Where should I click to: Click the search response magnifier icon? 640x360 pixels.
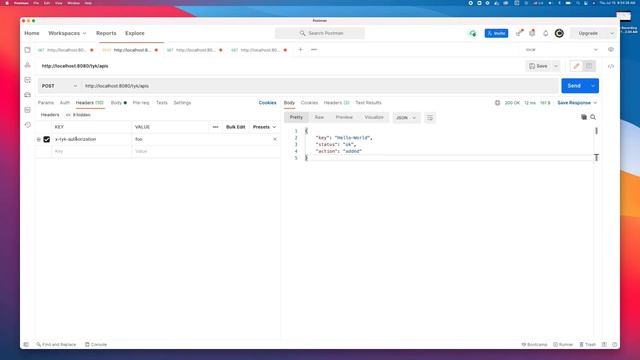click(593, 117)
